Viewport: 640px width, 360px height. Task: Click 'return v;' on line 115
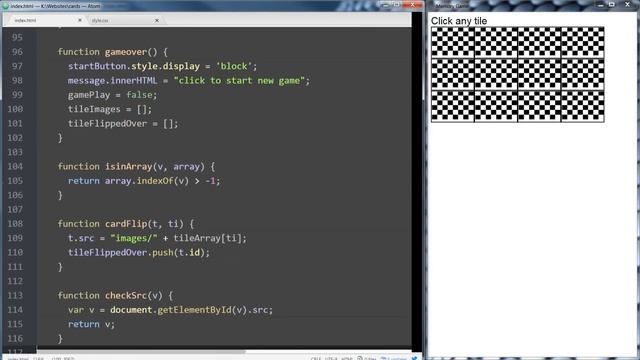pyautogui.click(x=91, y=324)
